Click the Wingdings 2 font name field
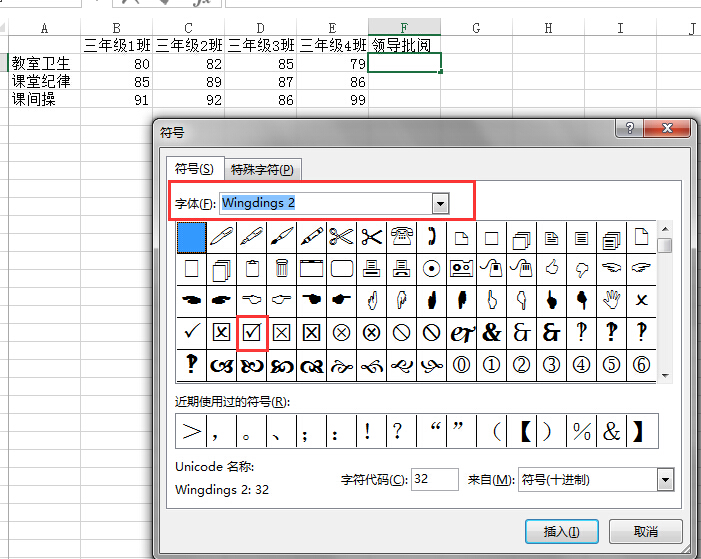701x559 pixels. tap(326, 203)
